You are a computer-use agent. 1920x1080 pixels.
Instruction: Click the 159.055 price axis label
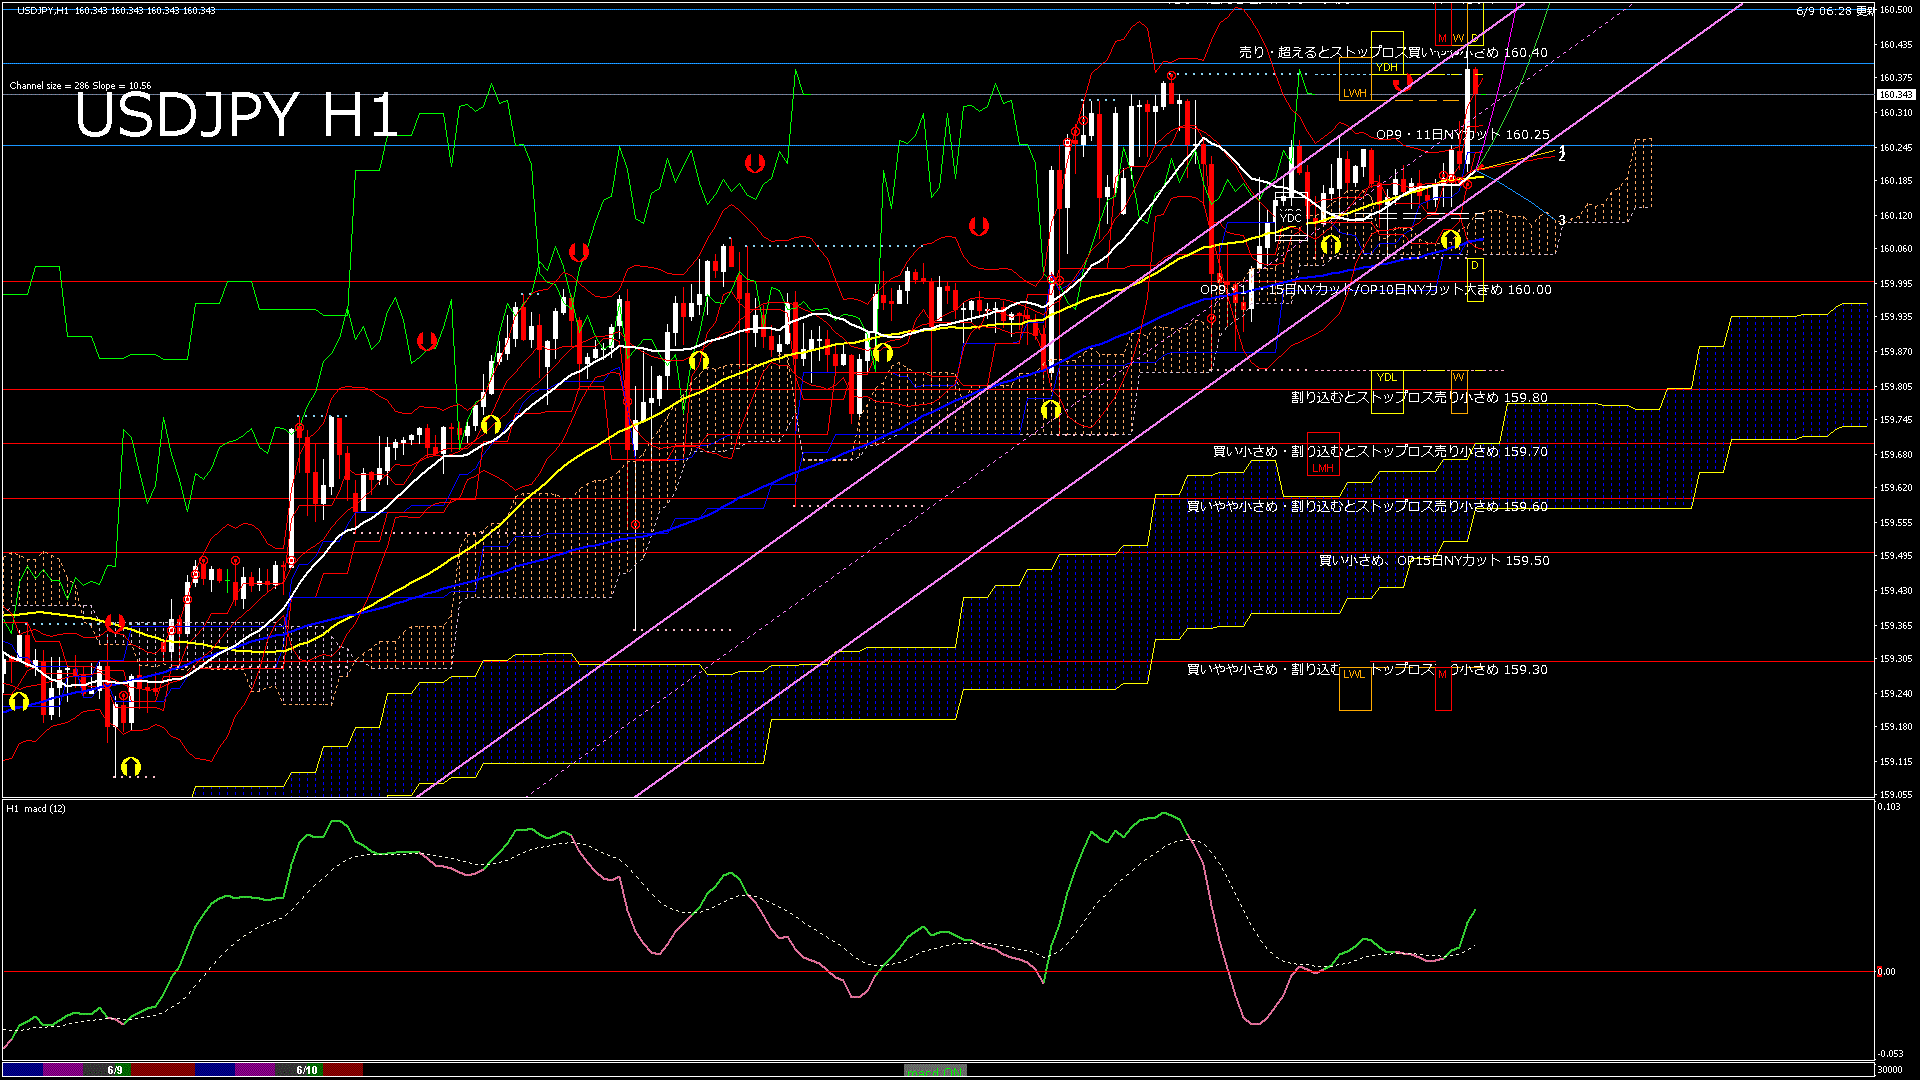tap(1896, 795)
